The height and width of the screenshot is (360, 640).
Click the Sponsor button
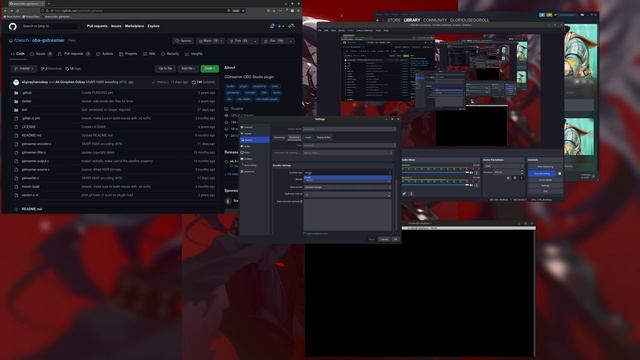tap(183, 41)
